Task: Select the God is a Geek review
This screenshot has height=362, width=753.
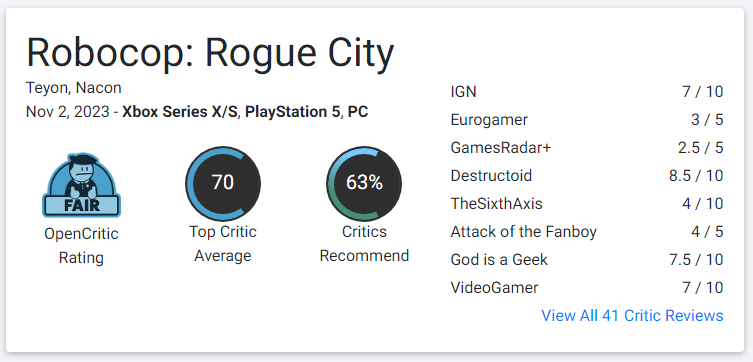Action: pos(586,260)
